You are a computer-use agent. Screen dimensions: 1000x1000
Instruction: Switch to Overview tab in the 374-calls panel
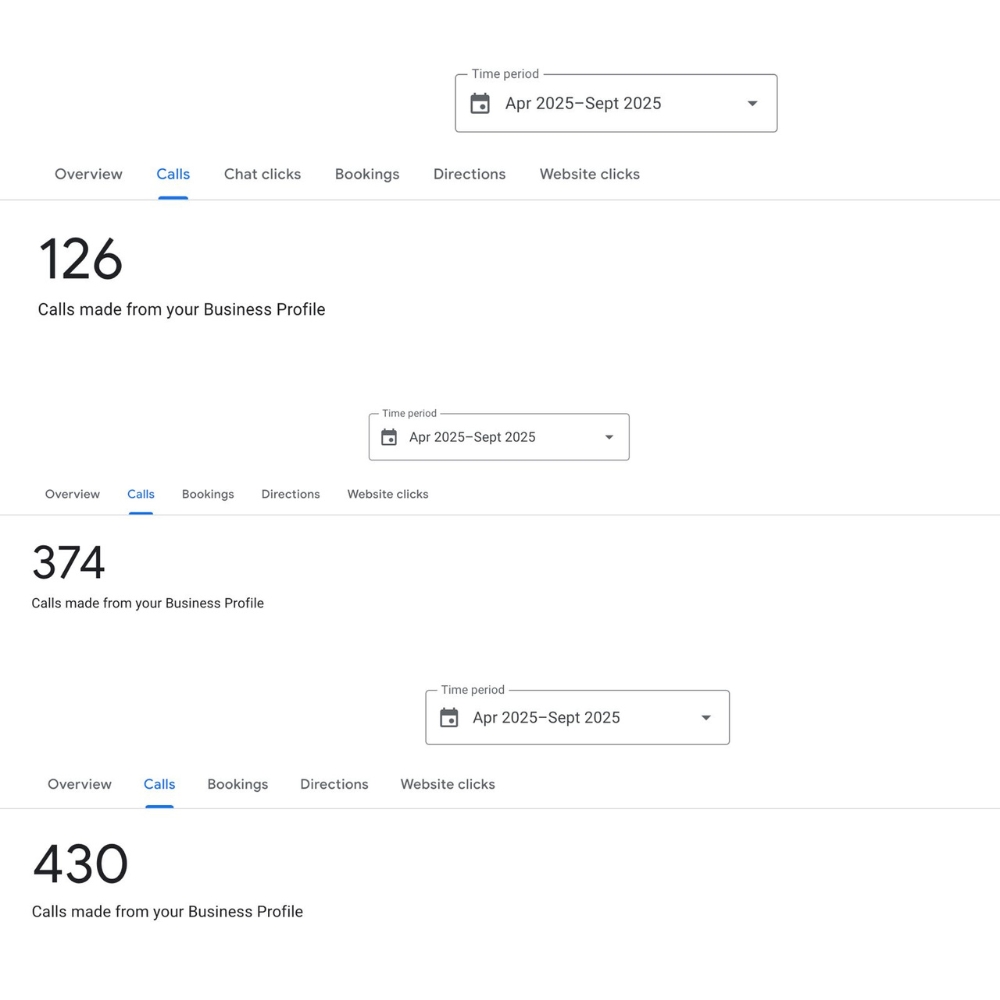pyautogui.click(x=72, y=494)
